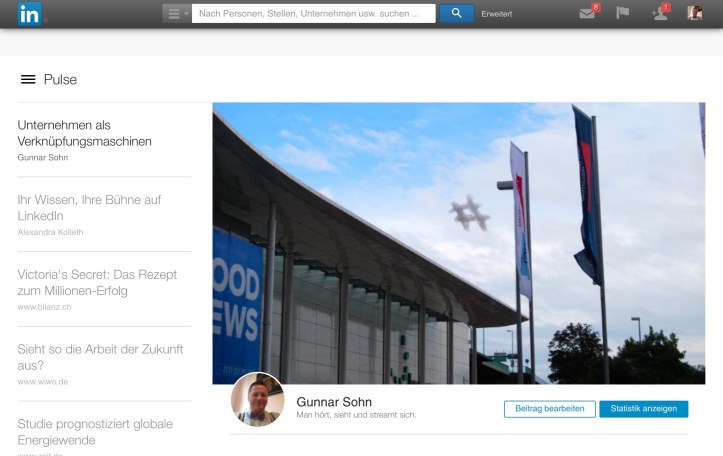Screen dimensions: 723x456
Task: Open article Ihr Wissen, Ihre Bühne auf LinkedIn
Action: [x=89, y=207]
